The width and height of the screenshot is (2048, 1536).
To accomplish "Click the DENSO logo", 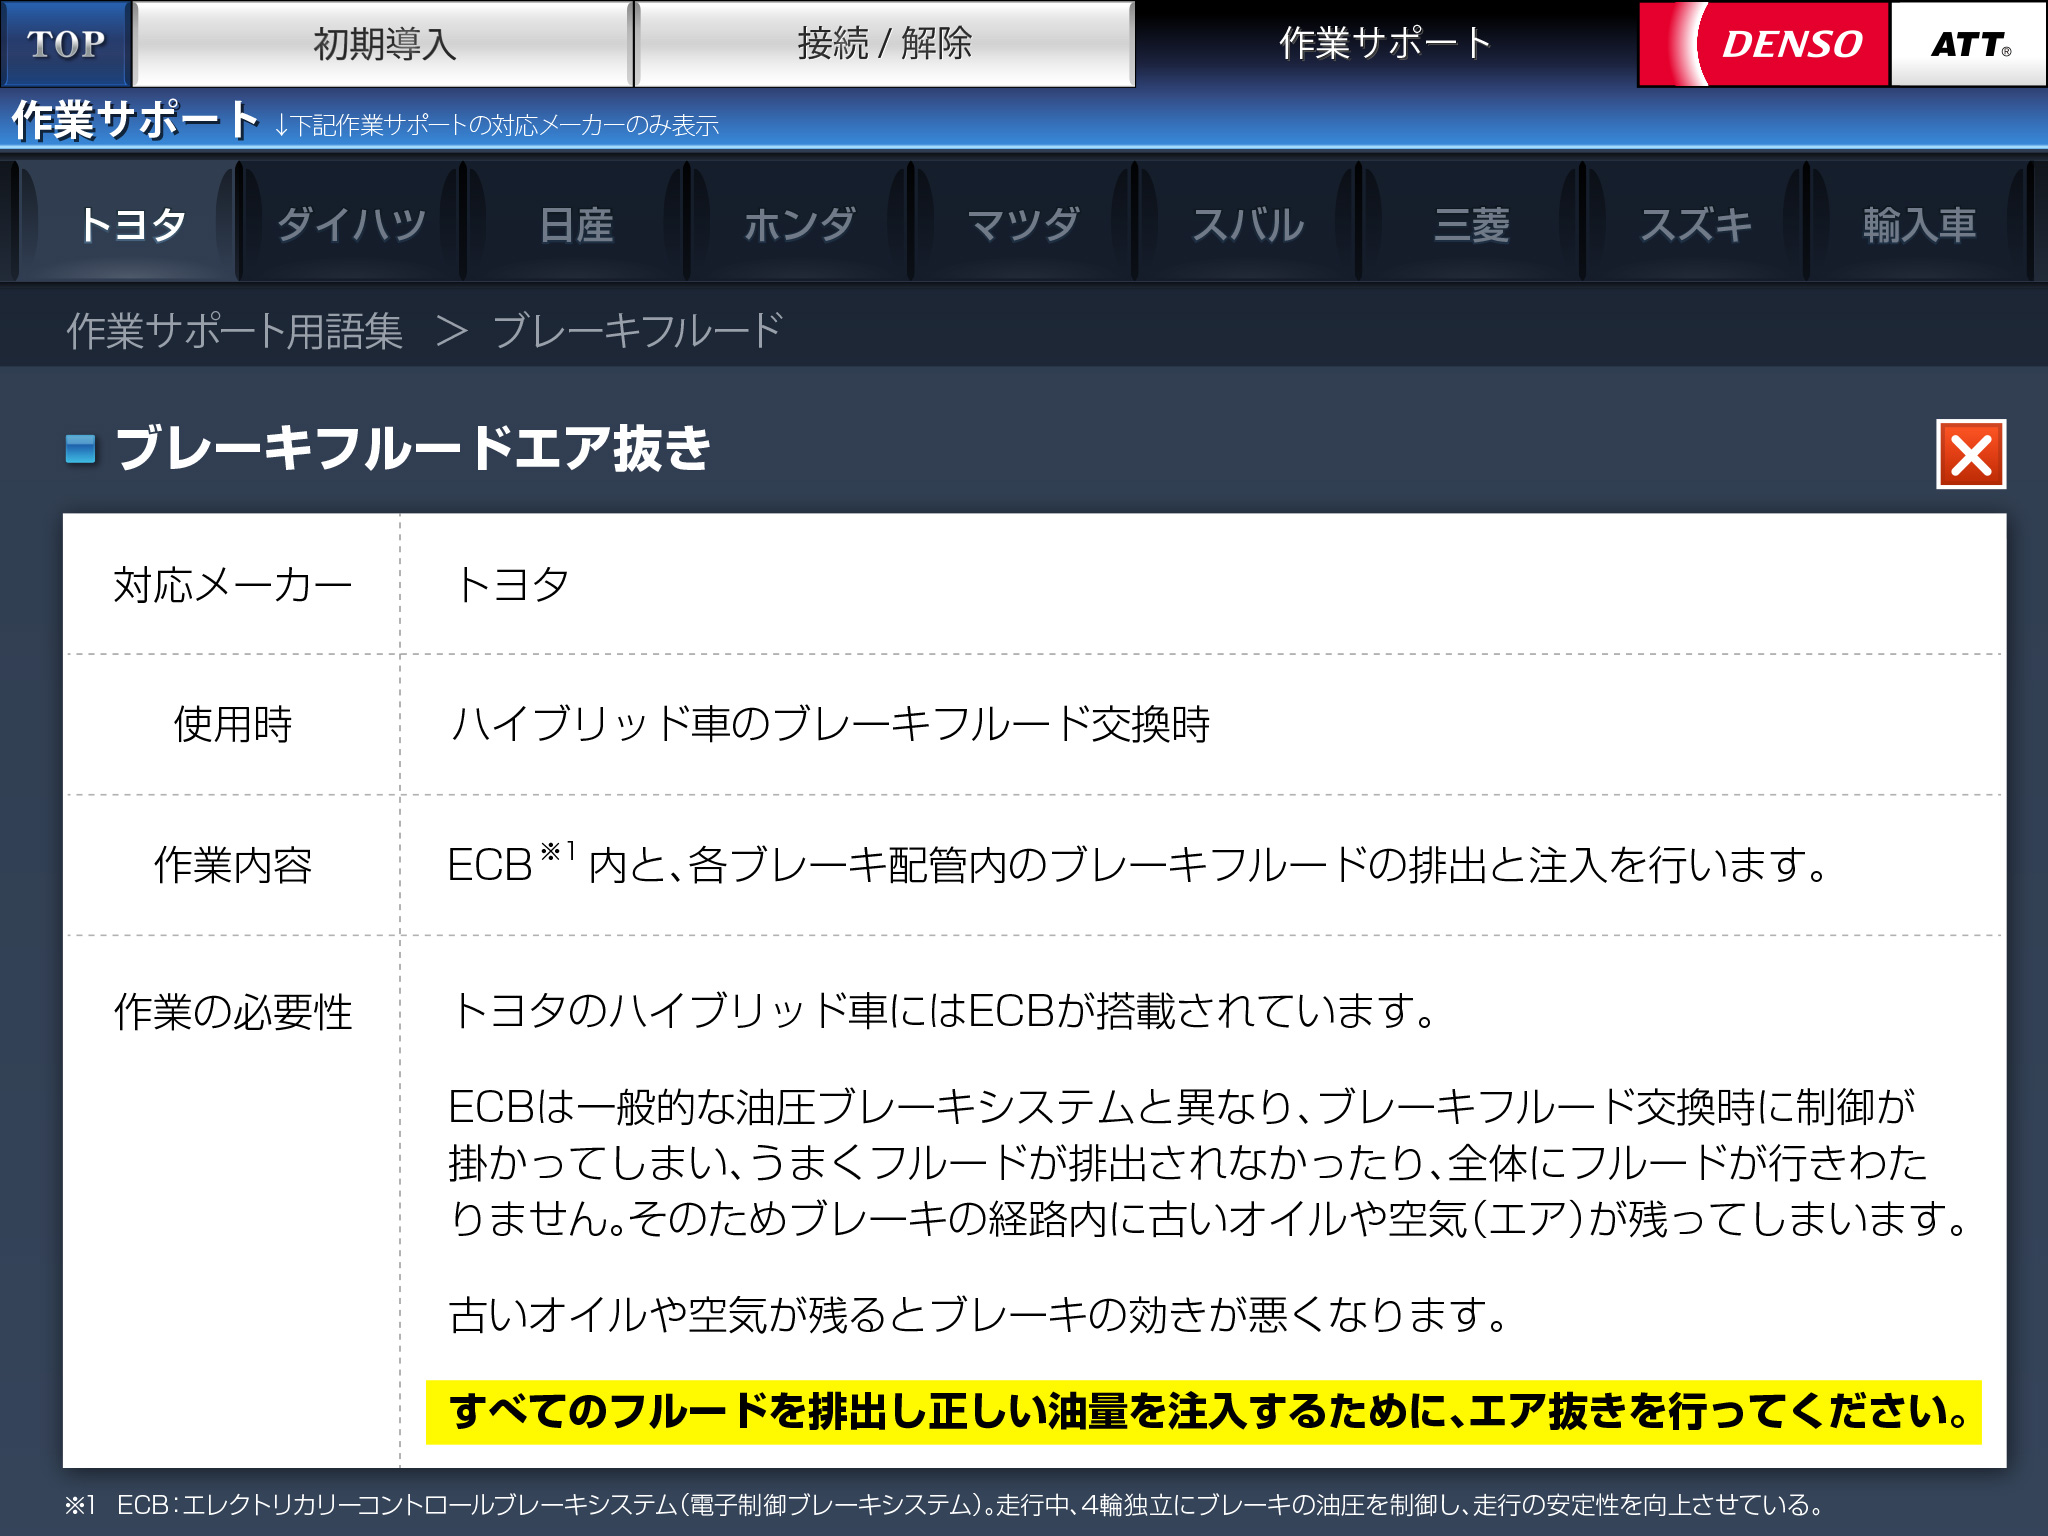I will coord(1766,44).
